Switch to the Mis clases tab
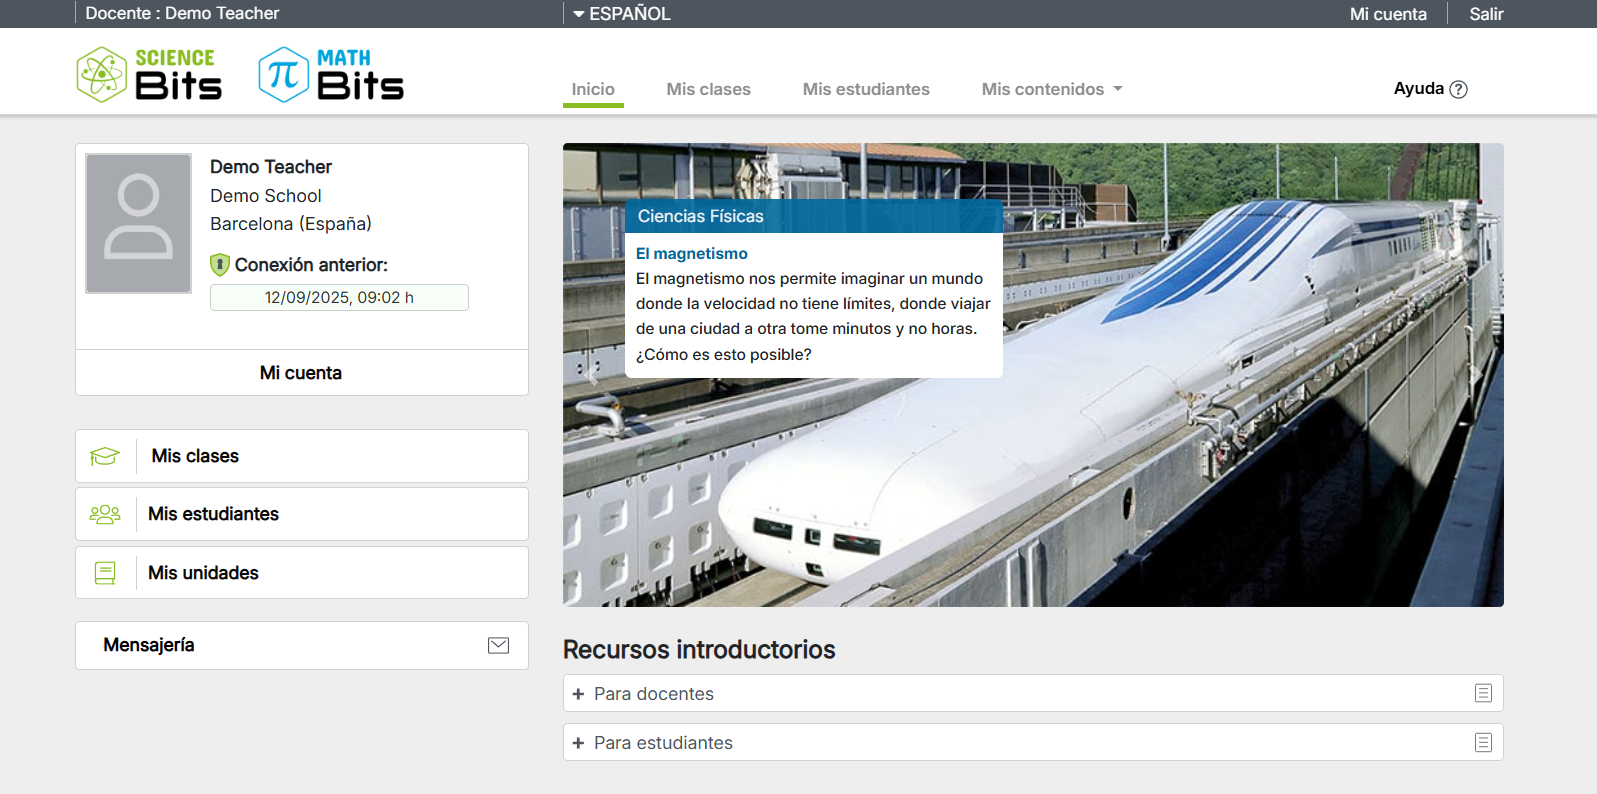 pyautogui.click(x=708, y=89)
